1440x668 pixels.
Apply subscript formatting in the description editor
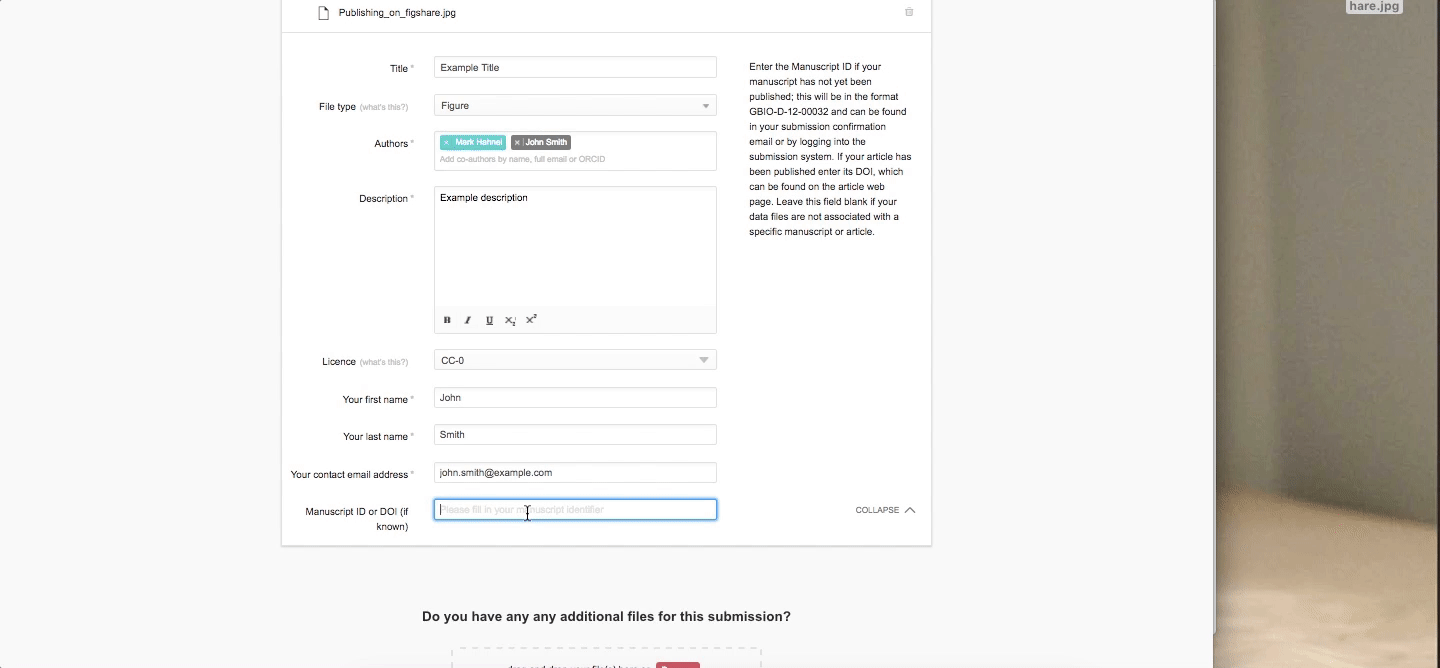[510, 320]
